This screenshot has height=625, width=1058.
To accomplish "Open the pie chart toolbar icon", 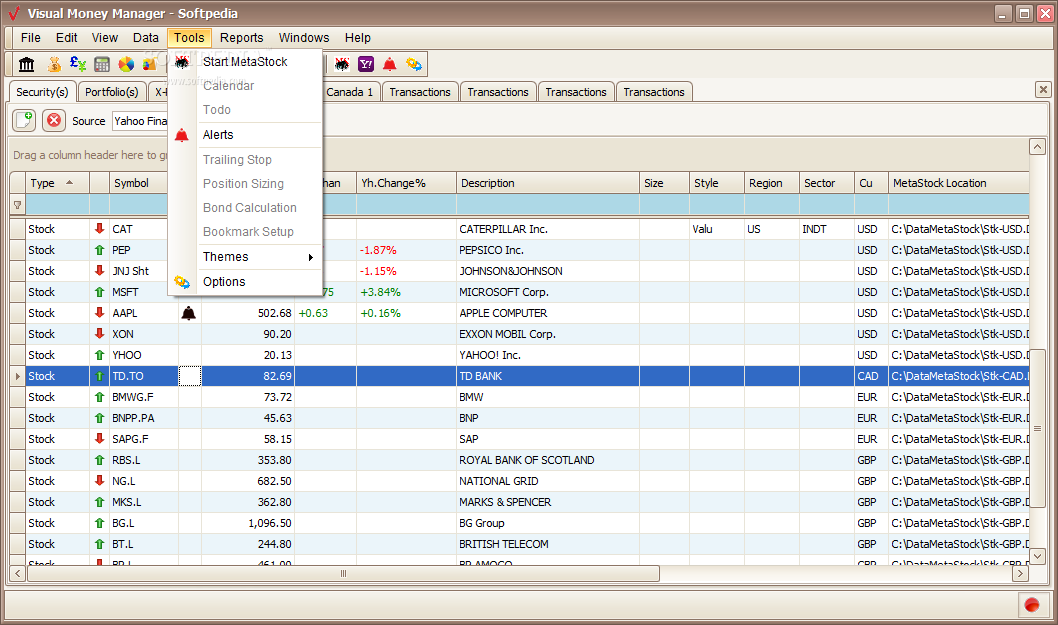I will (126, 64).
